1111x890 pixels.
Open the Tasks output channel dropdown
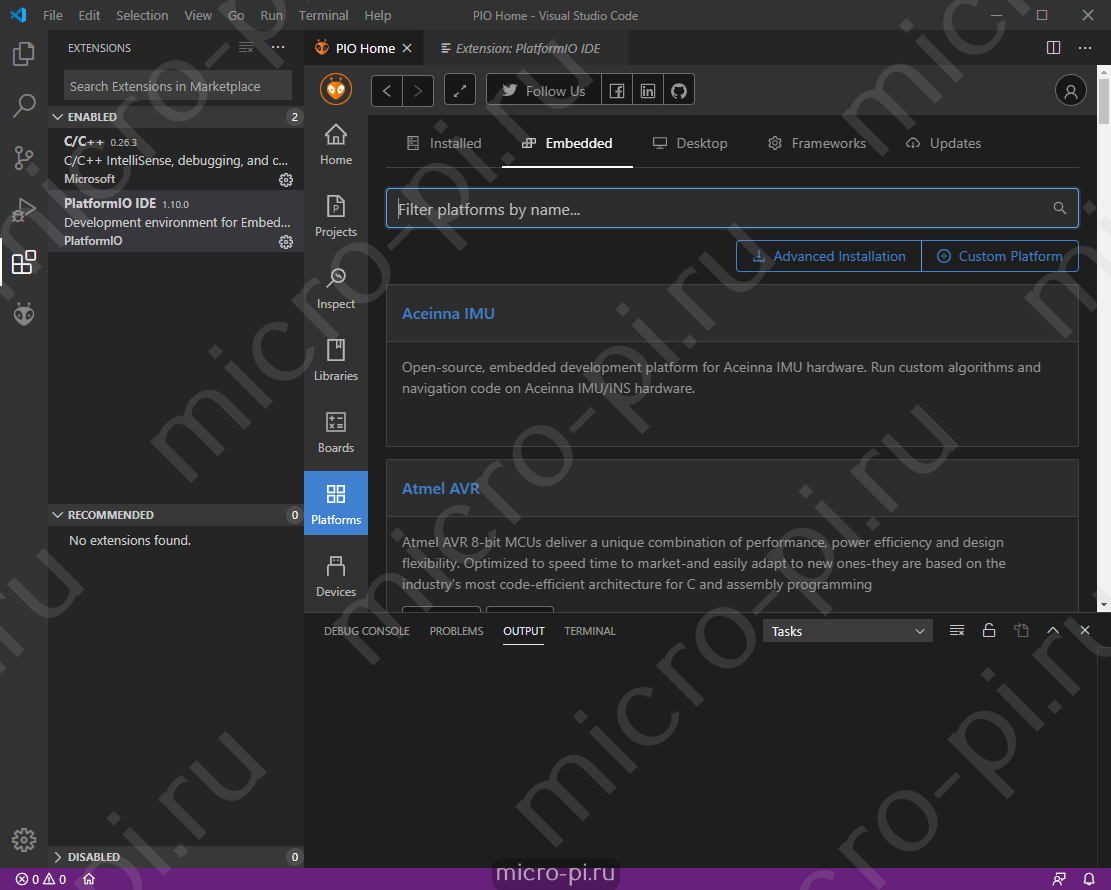click(x=847, y=631)
